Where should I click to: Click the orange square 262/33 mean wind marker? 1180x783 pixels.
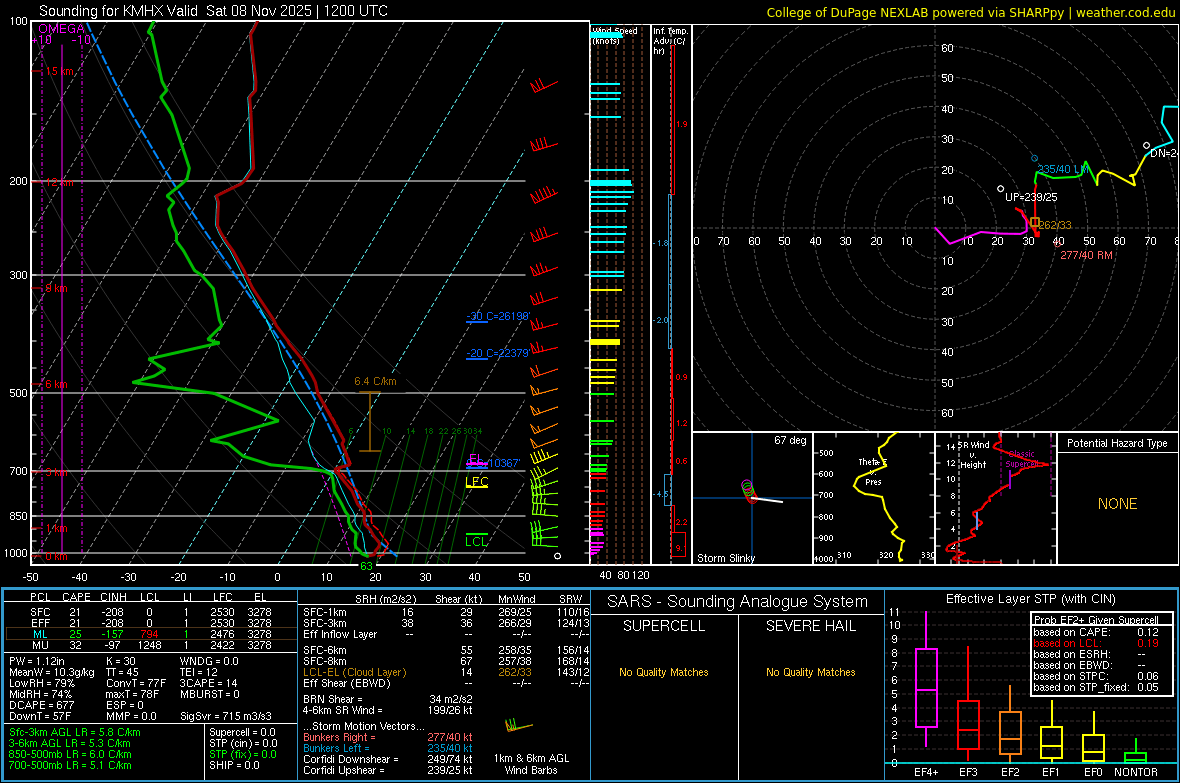[1034, 223]
